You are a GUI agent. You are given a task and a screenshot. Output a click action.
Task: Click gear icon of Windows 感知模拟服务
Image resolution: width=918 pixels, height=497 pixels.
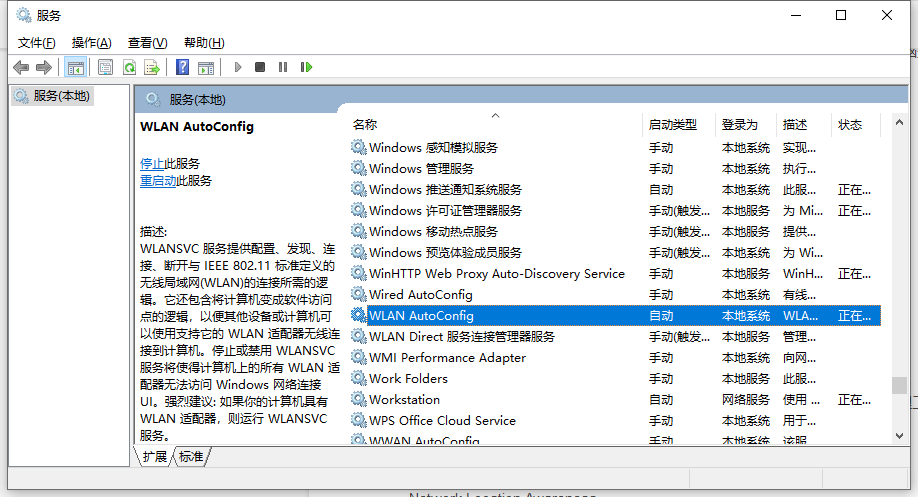point(358,147)
